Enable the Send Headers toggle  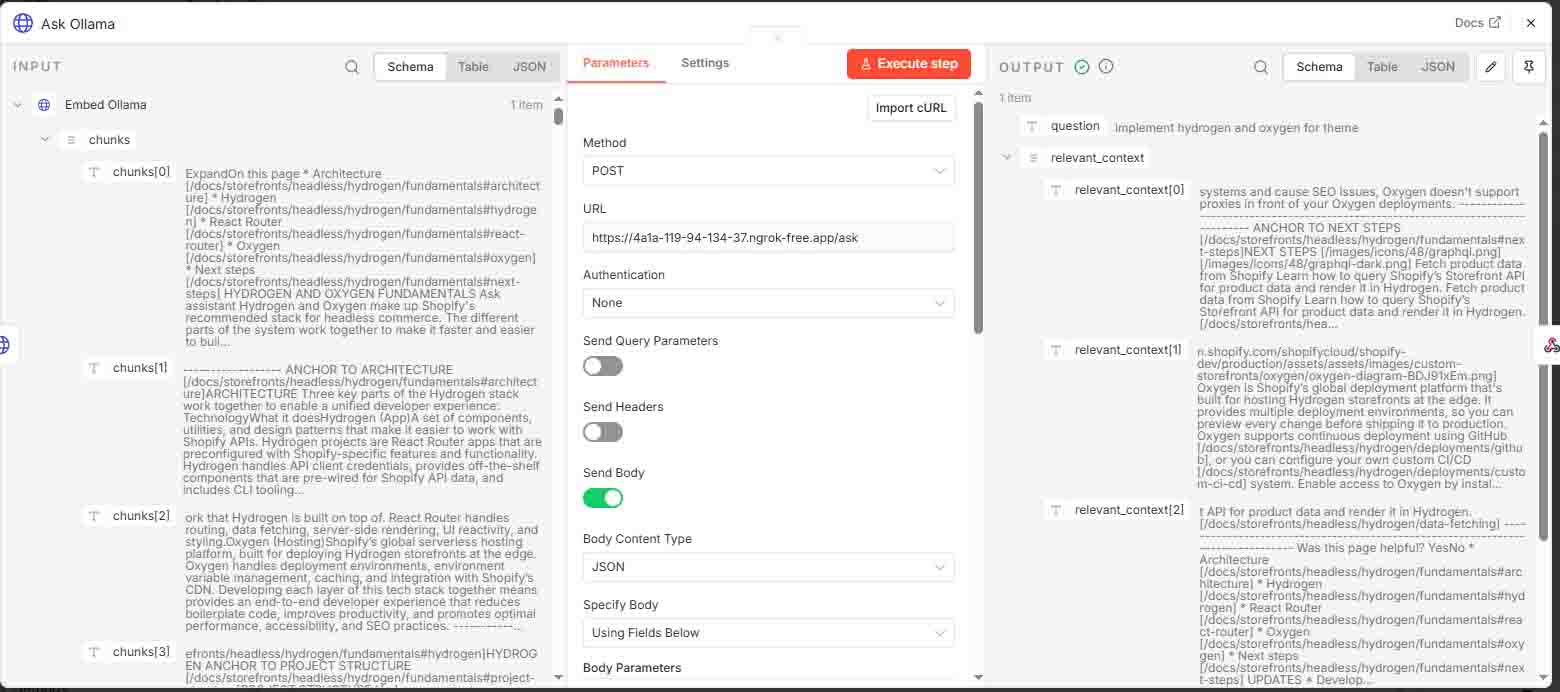pyautogui.click(x=603, y=432)
